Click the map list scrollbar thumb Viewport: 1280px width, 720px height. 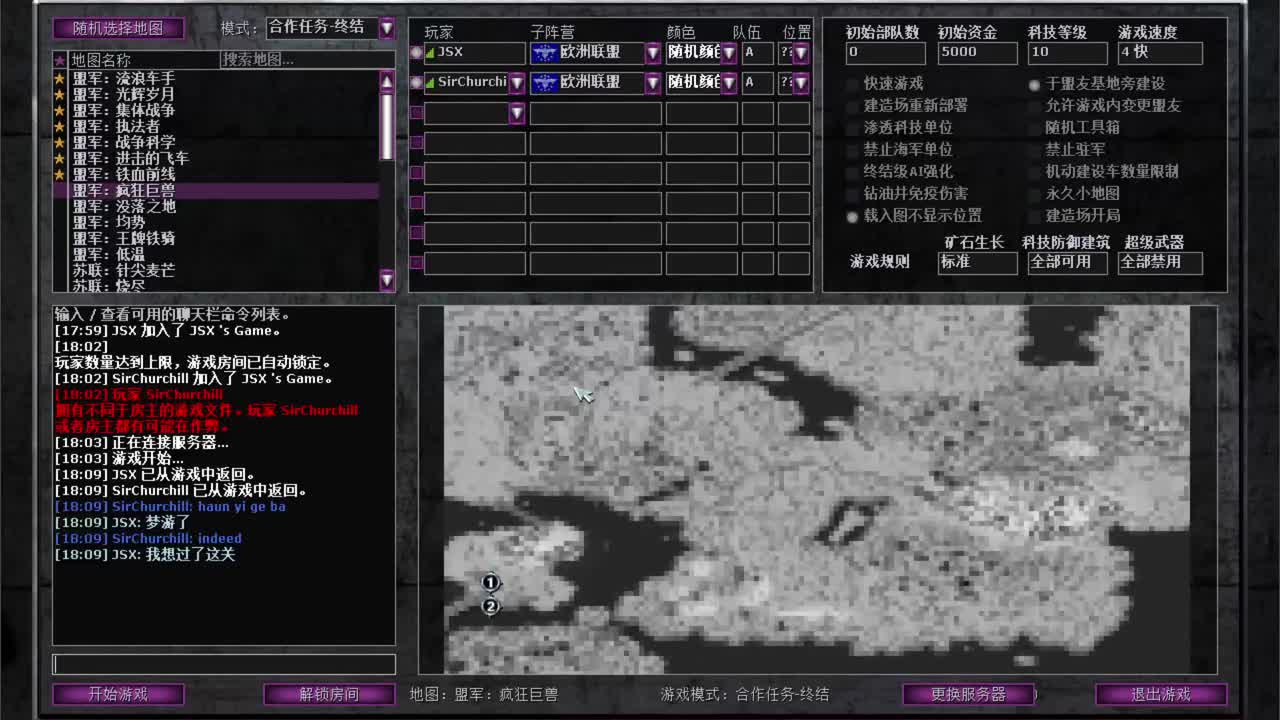[x=387, y=126]
